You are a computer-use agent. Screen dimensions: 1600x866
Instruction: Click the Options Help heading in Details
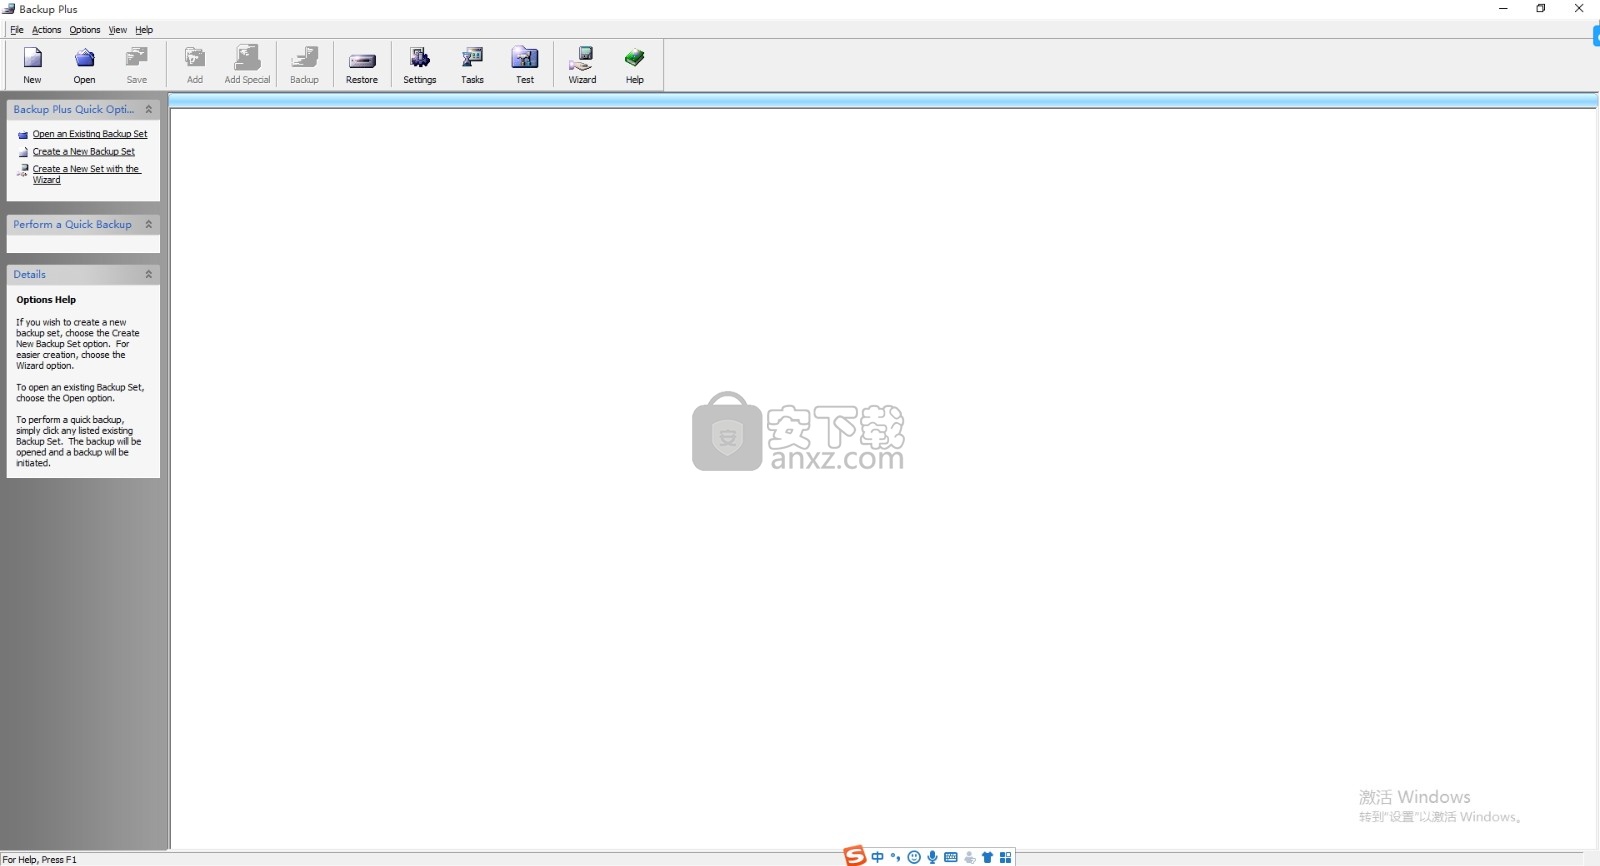tap(46, 300)
